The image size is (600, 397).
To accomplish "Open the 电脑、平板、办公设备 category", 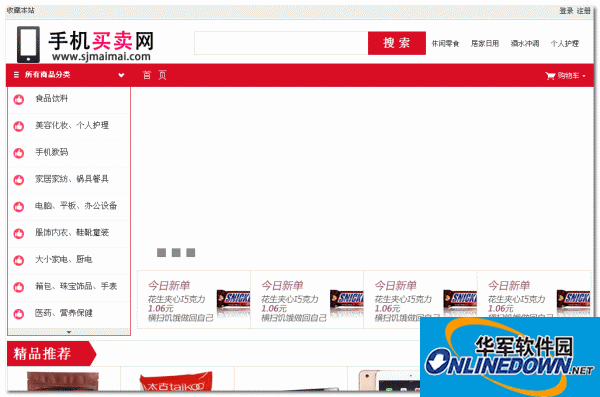I will [x=76, y=206].
